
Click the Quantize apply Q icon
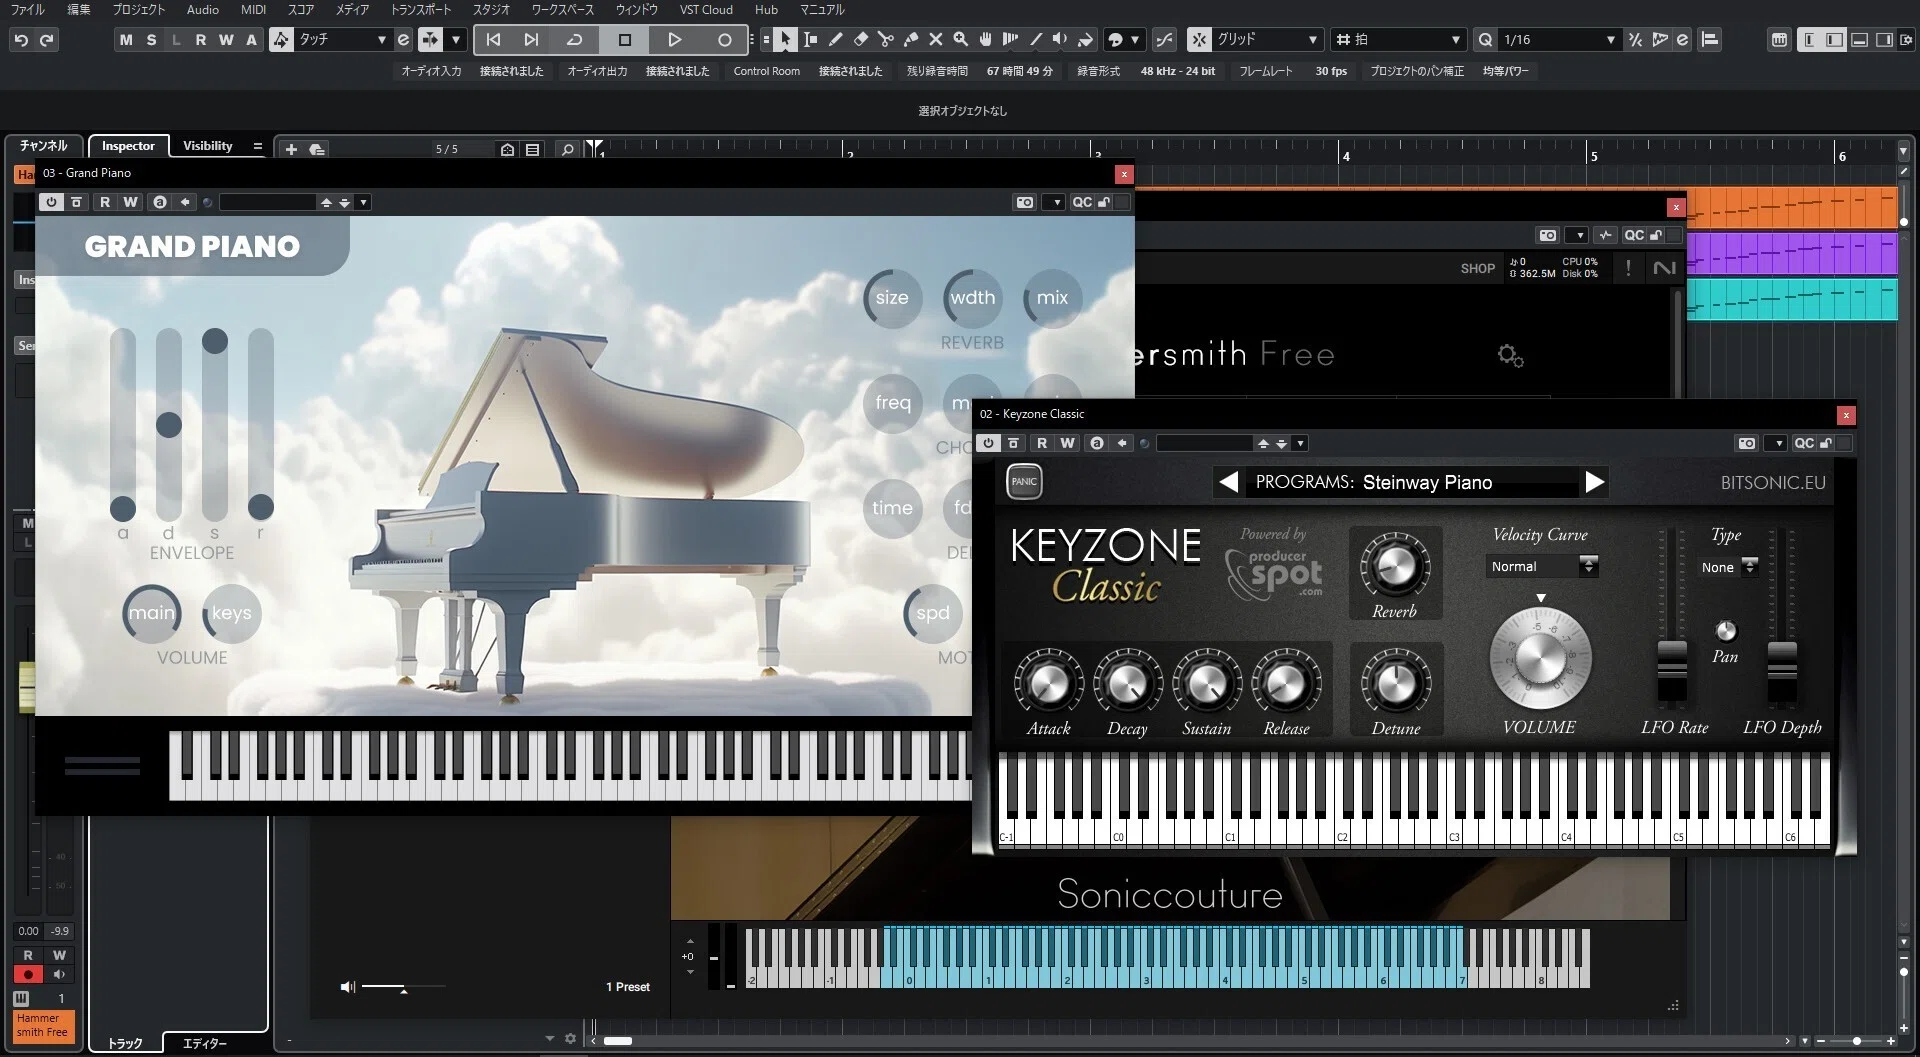(1486, 40)
